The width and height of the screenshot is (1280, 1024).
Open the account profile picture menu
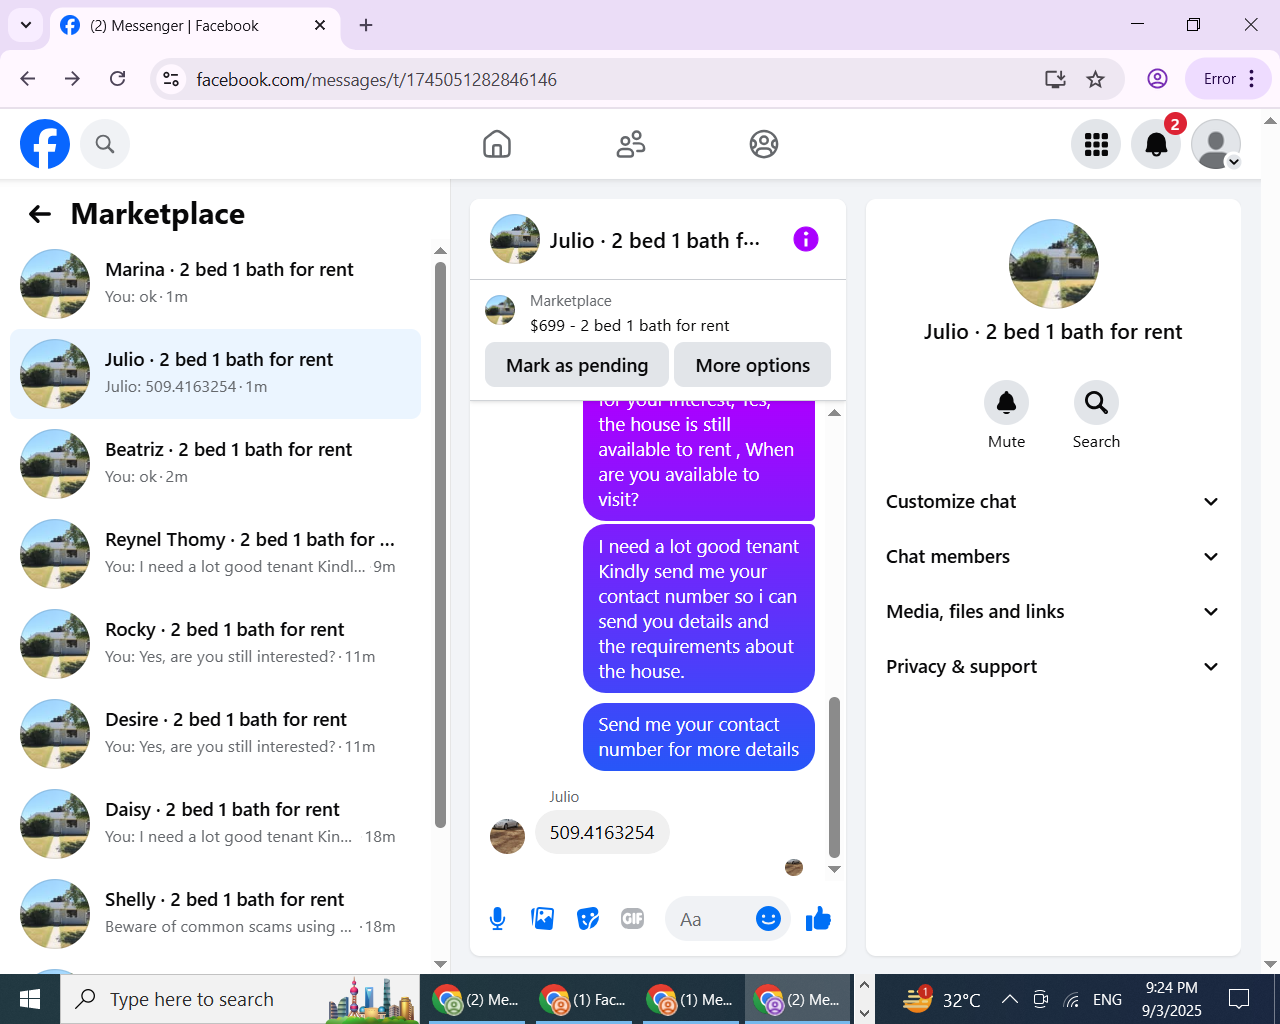coord(1216,144)
